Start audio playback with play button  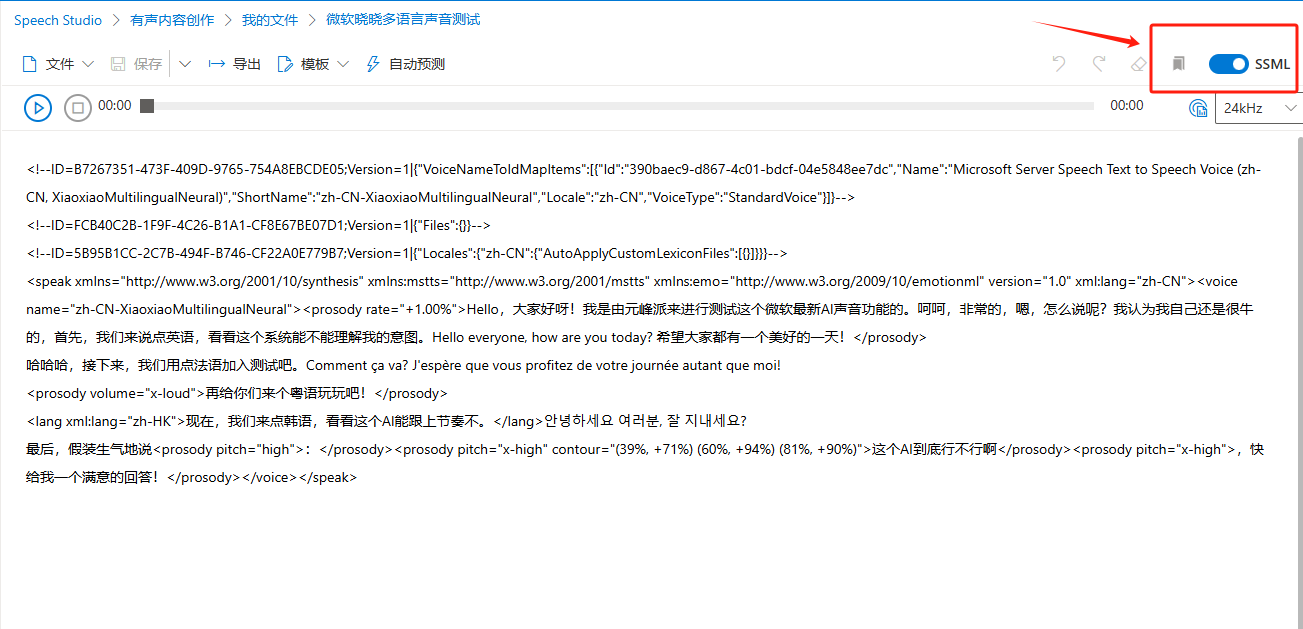point(38,107)
